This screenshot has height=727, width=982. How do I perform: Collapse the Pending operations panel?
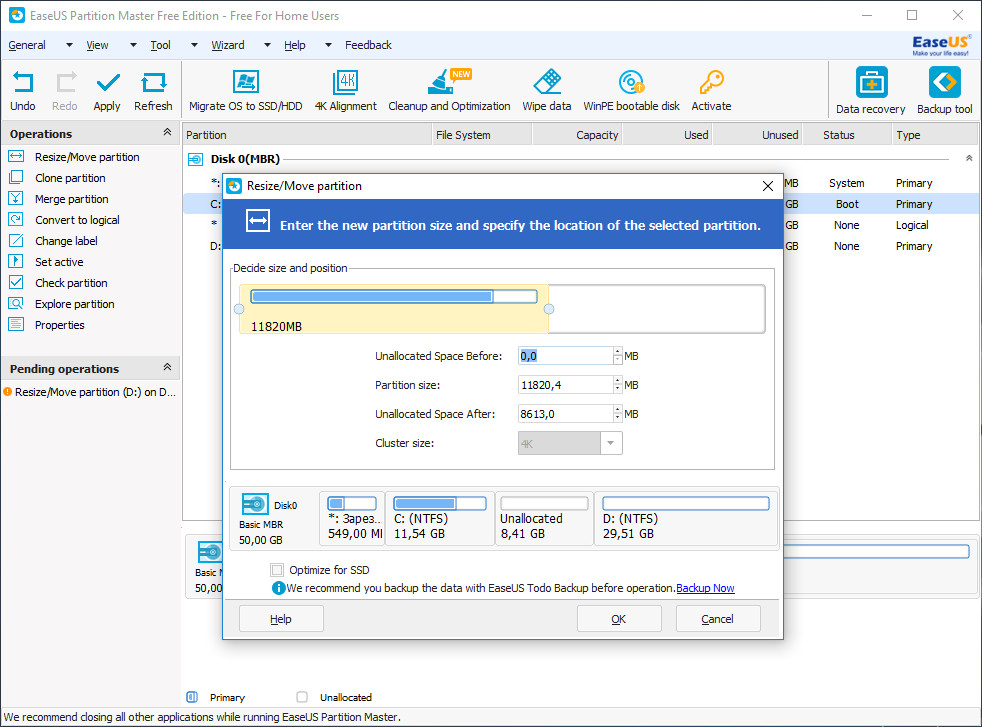(x=167, y=368)
